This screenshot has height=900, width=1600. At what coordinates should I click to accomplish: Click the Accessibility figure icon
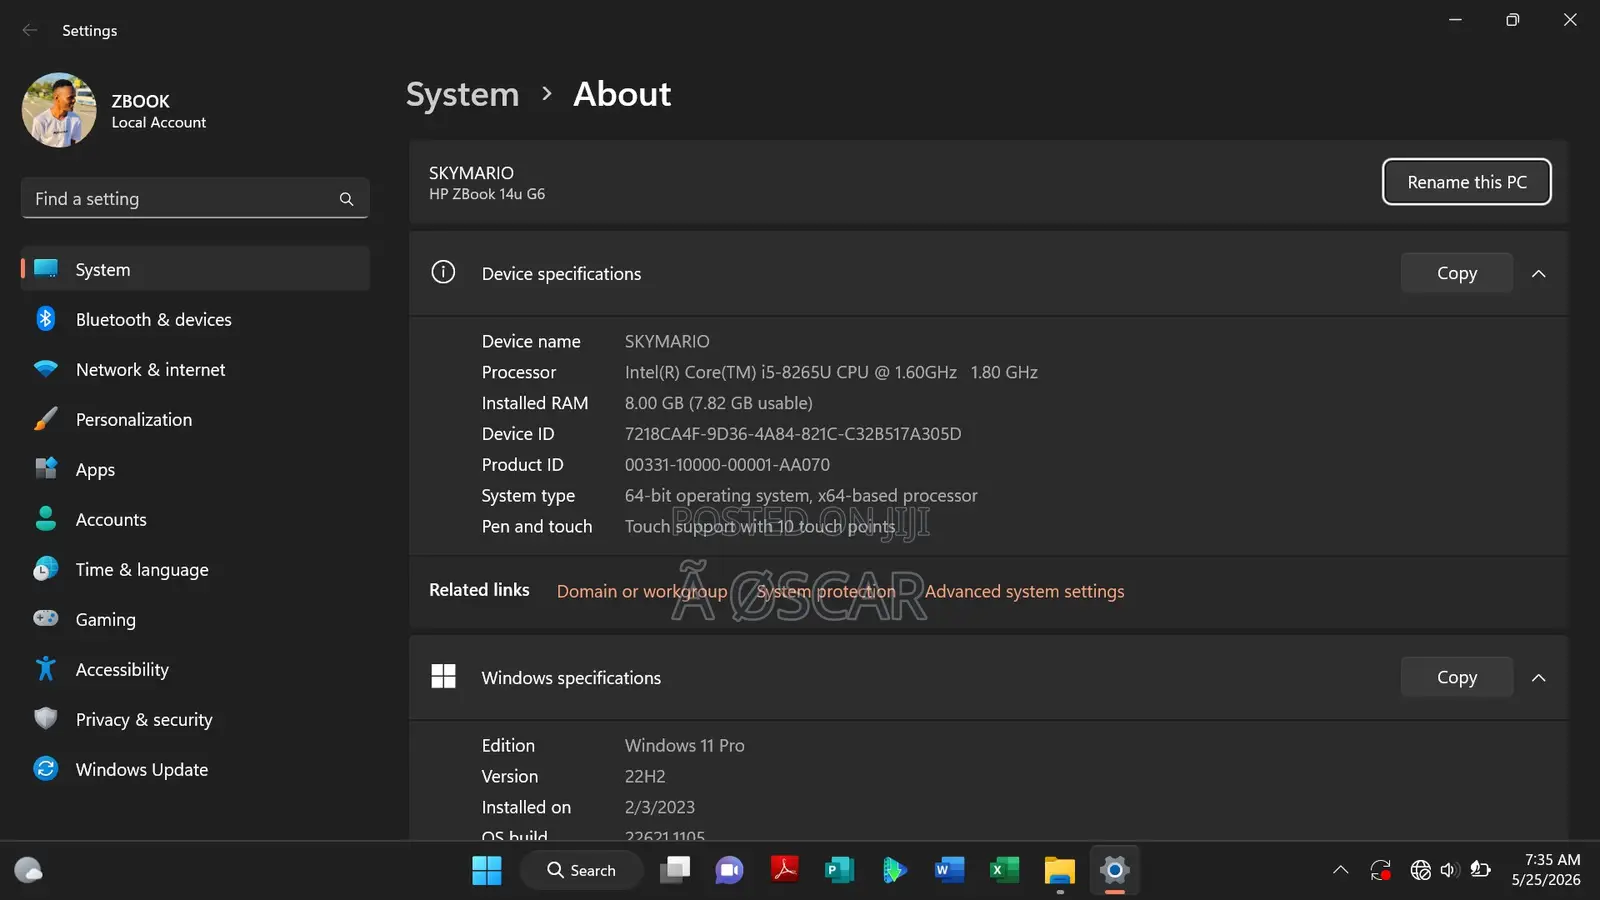pos(46,669)
